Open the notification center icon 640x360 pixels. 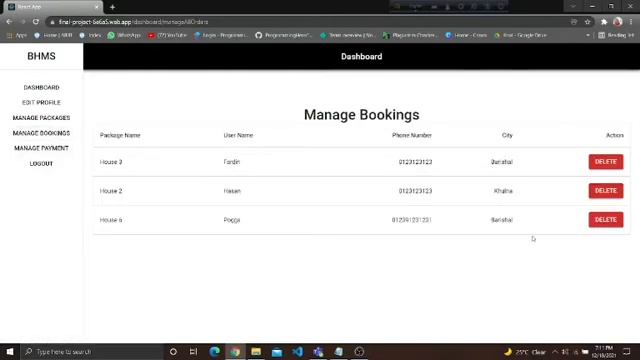point(627,351)
